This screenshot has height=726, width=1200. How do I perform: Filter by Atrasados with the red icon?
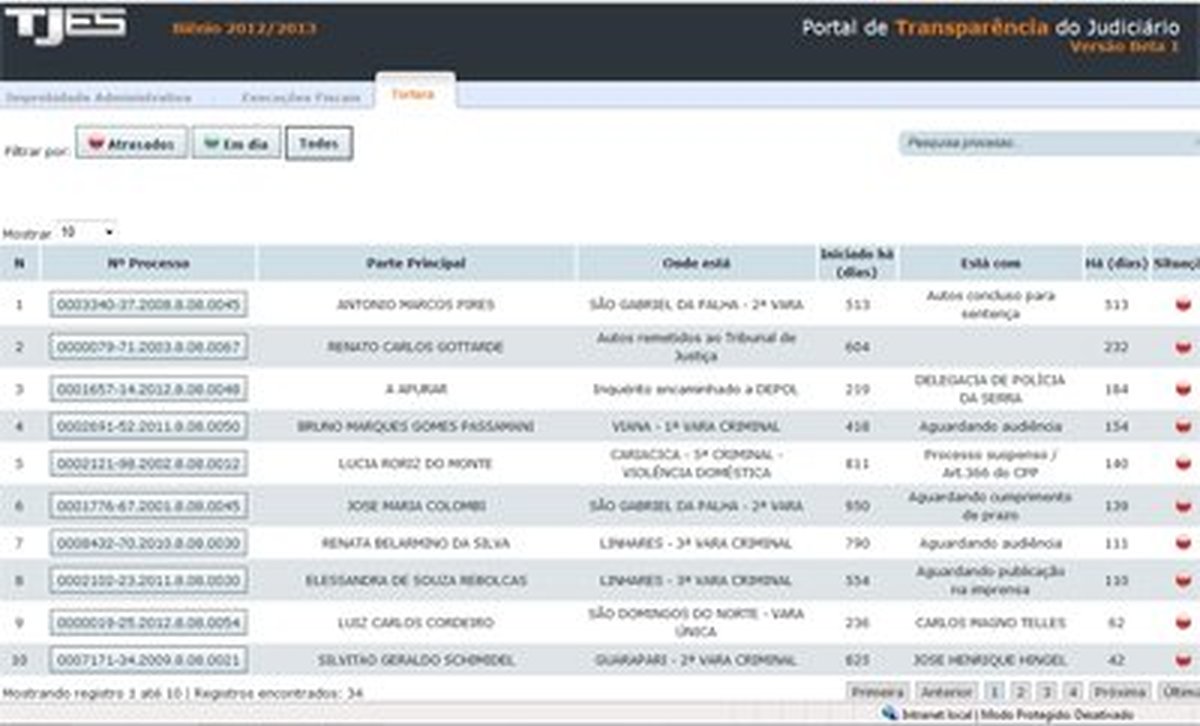click(x=131, y=144)
